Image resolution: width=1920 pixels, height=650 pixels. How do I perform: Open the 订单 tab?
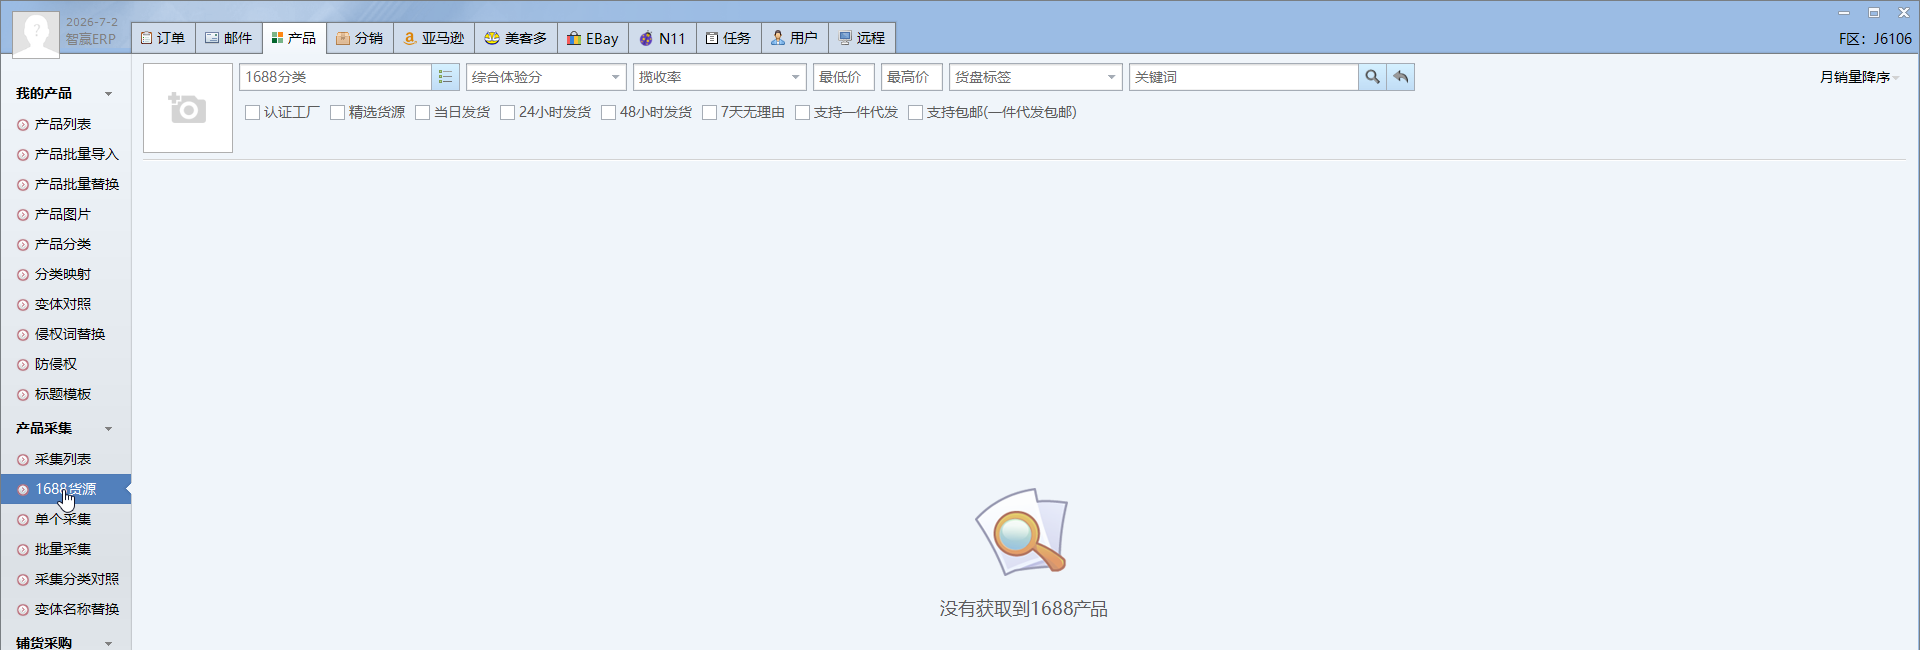(x=163, y=38)
